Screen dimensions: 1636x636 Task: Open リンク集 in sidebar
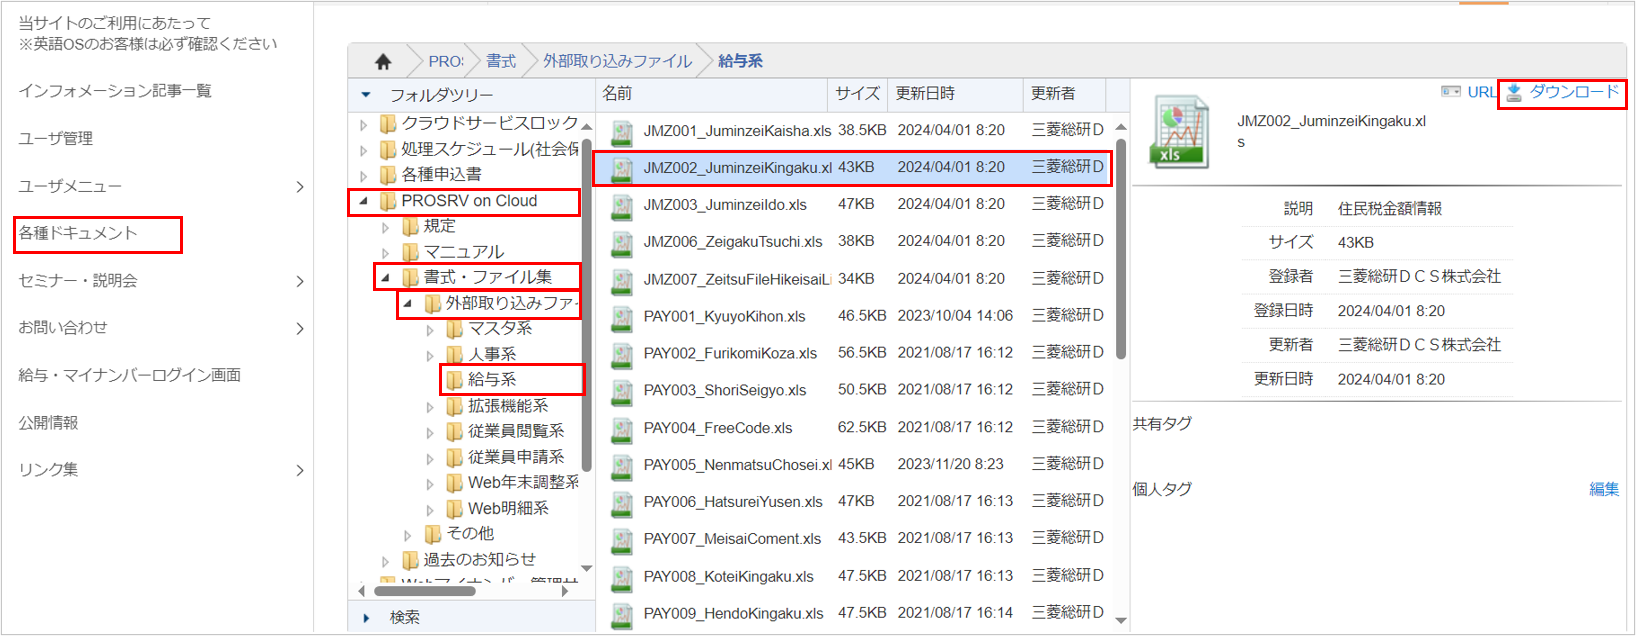click(48, 470)
